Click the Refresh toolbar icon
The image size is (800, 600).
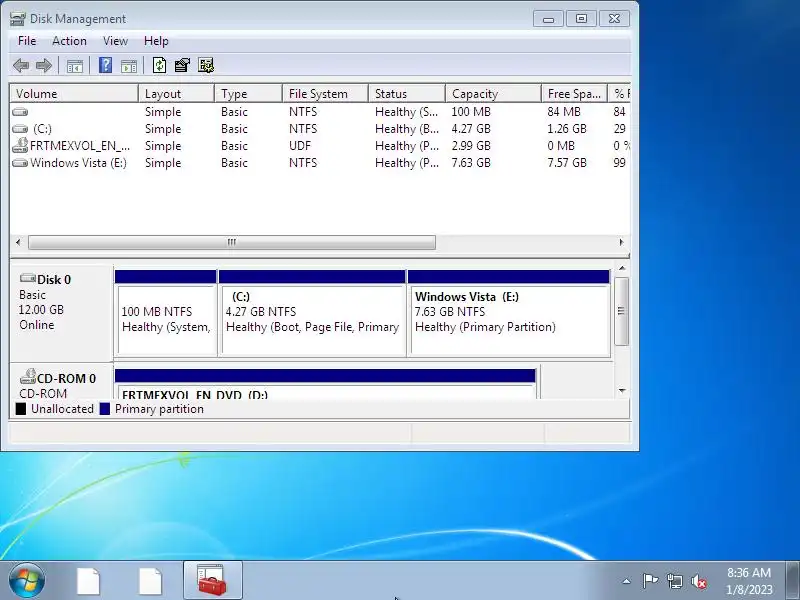pyautogui.click(x=159, y=65)
